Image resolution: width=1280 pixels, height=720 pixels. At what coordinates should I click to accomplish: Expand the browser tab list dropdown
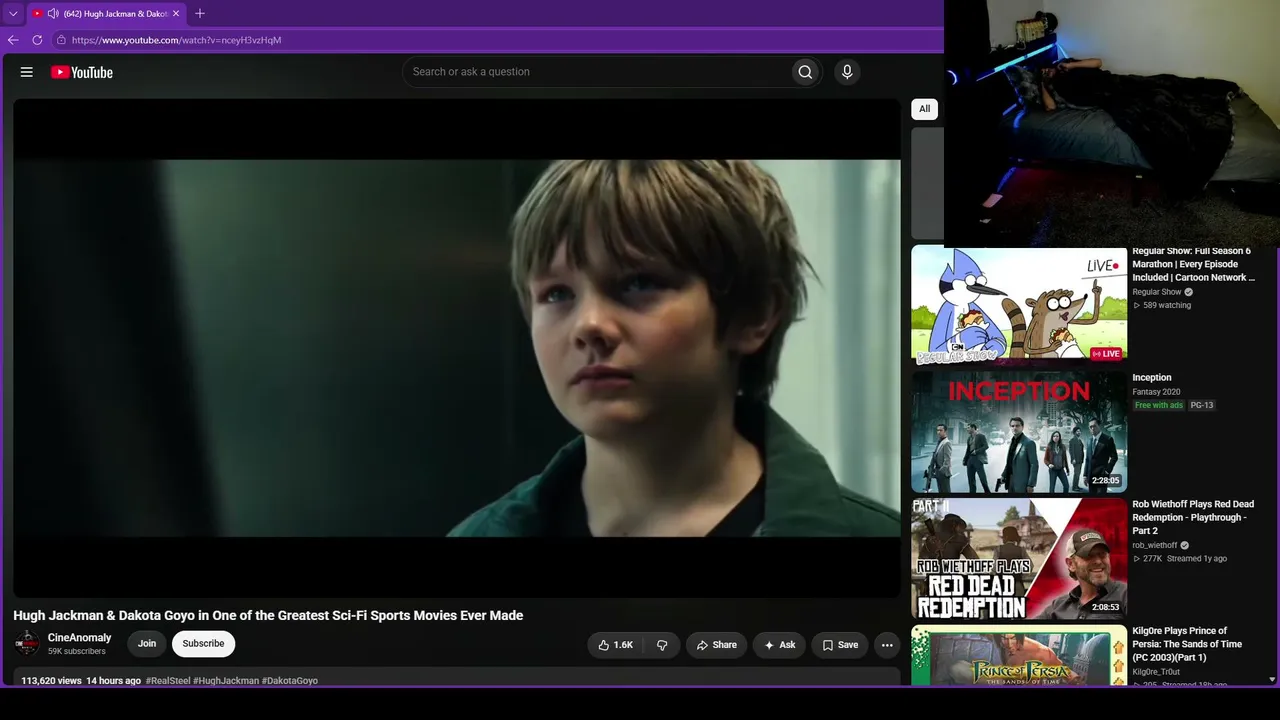tap(13, 14)
